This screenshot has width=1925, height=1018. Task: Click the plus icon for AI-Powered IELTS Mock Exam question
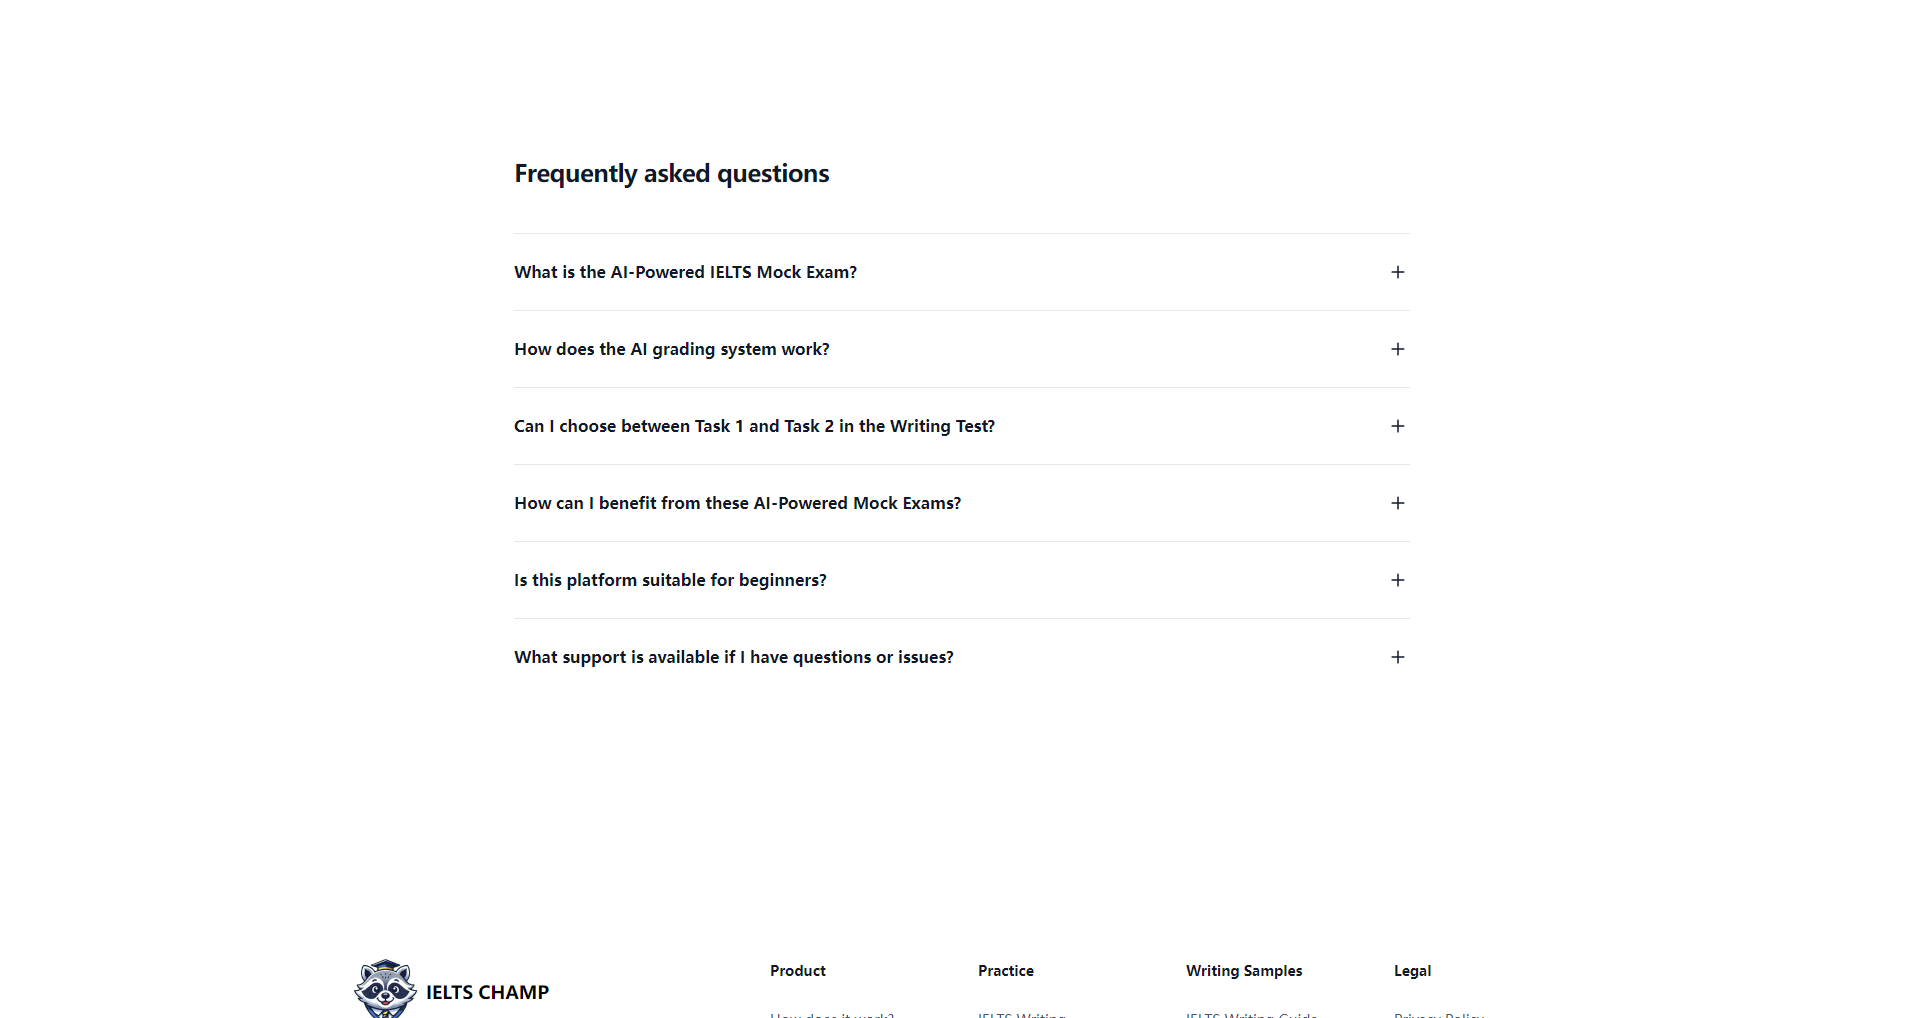tap(1397, 272)
